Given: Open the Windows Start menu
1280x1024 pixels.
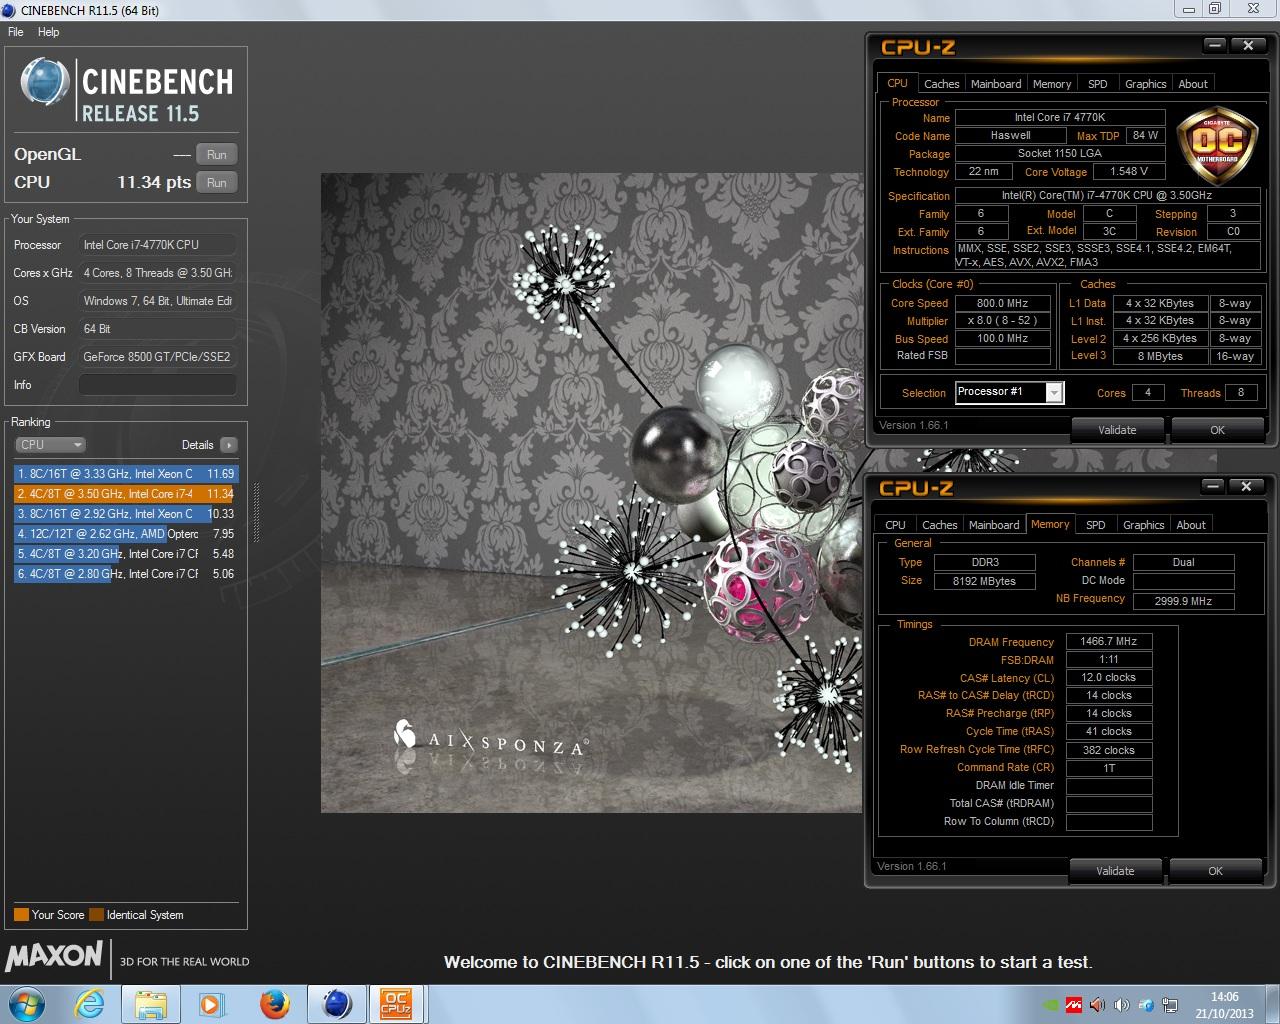Looking at the screenshot, I should pos(26,1004).
